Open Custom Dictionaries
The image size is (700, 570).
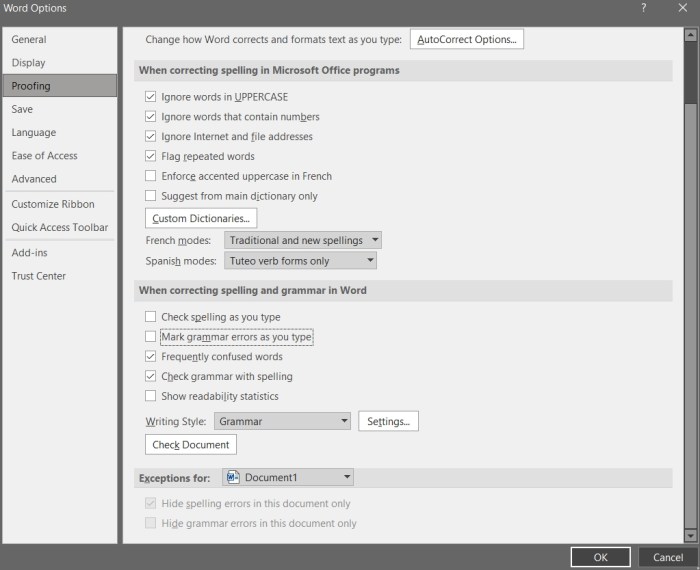201,218
